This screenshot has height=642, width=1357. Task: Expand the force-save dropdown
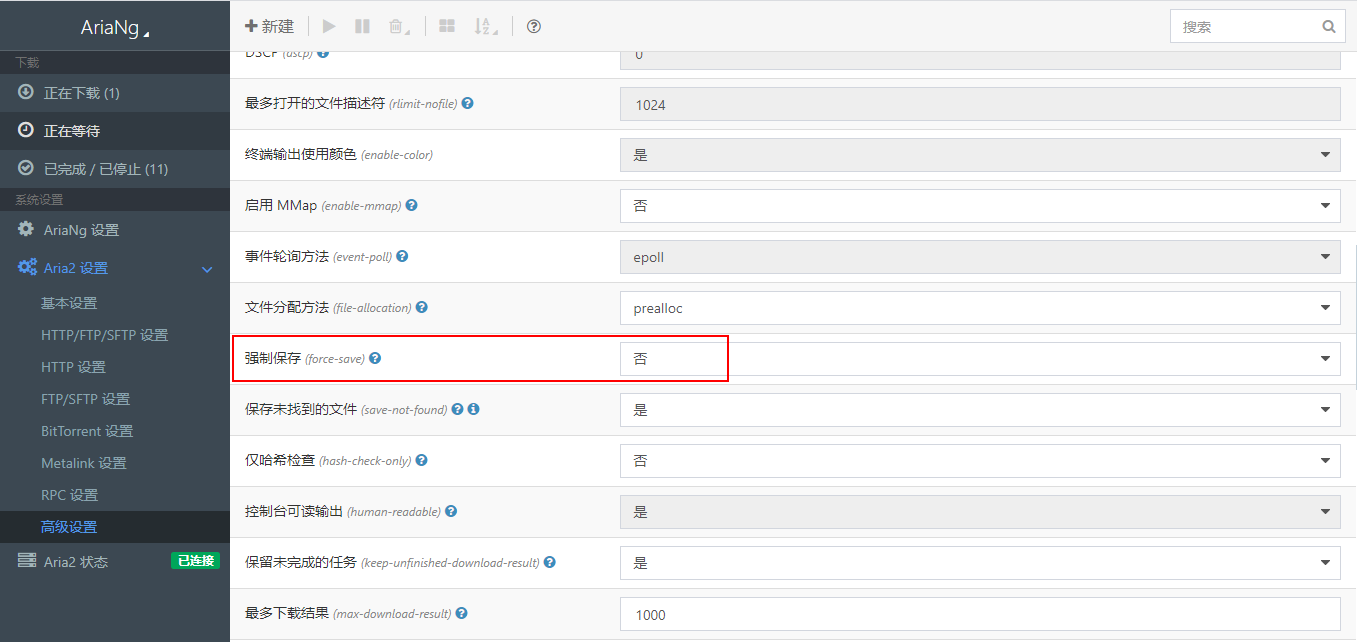pyautogui.click(x=979, y=359)
